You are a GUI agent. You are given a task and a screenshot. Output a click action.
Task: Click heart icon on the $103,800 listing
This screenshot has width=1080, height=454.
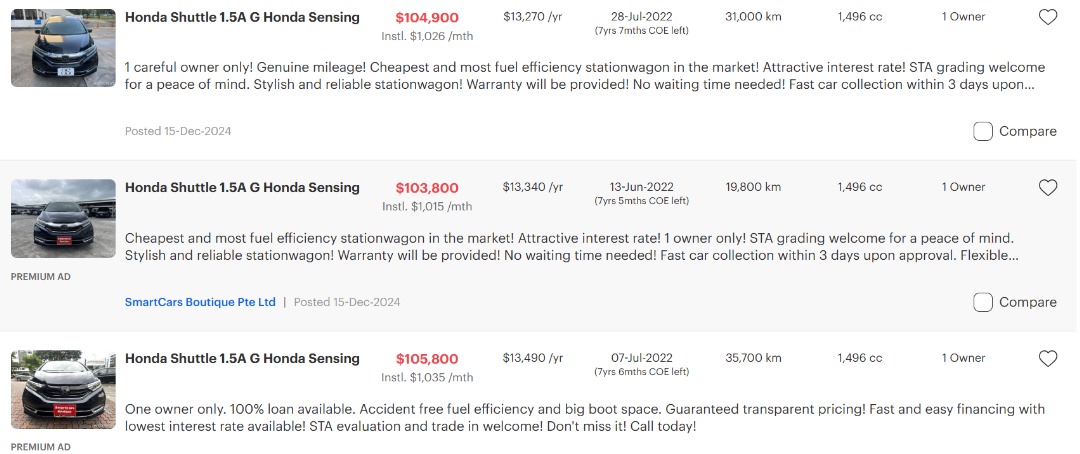[x=1047, y=187]
